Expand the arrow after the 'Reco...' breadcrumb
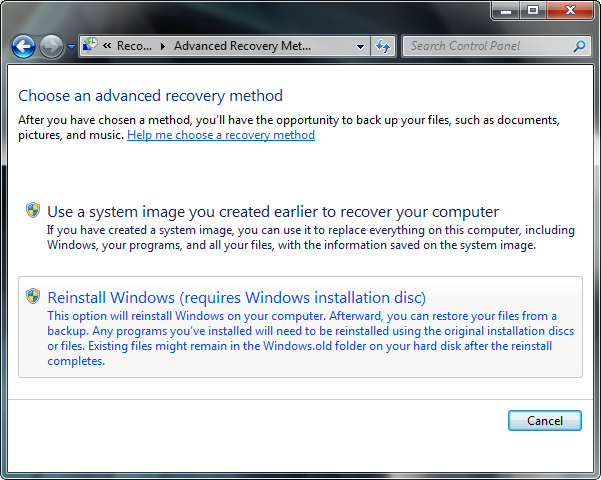The height and width of the screenshot is (480, 601). (x=163, y=46)
